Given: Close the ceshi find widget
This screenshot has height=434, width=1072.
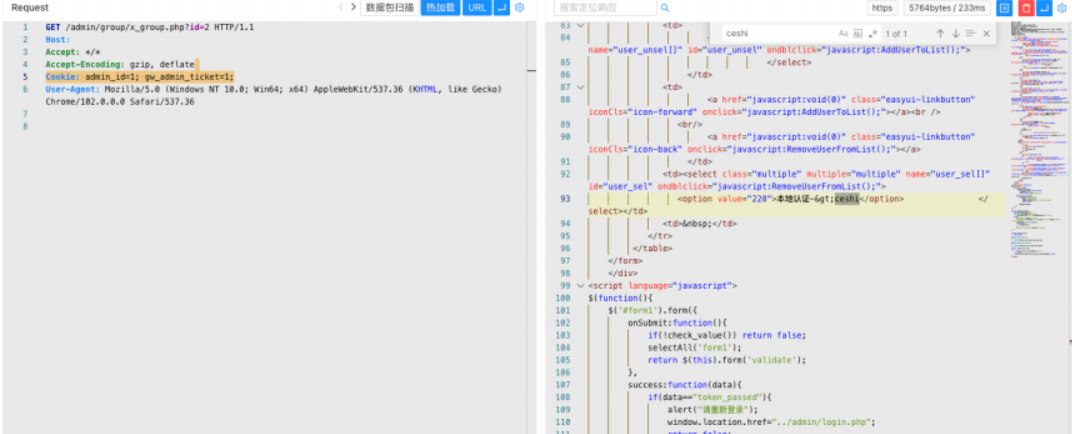Looking at the screenshot, I should 987,34.
